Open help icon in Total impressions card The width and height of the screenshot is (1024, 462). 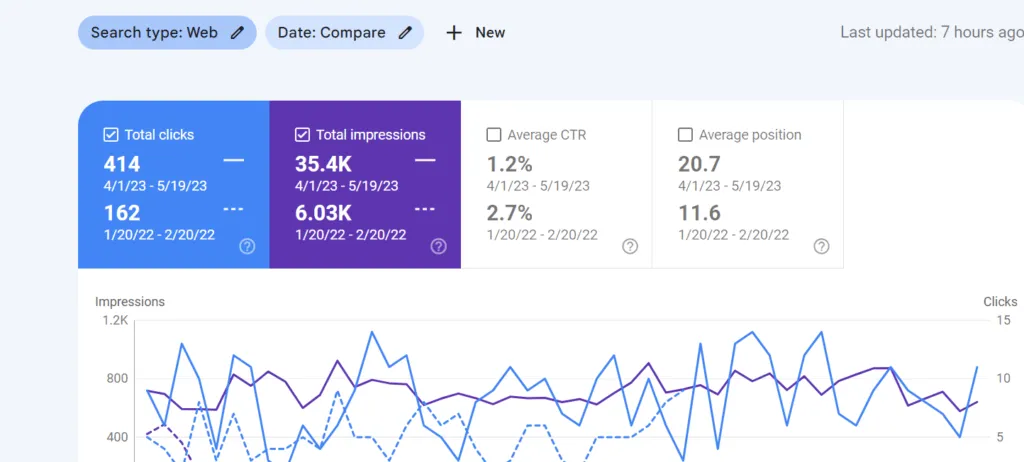tap(438, 246)
